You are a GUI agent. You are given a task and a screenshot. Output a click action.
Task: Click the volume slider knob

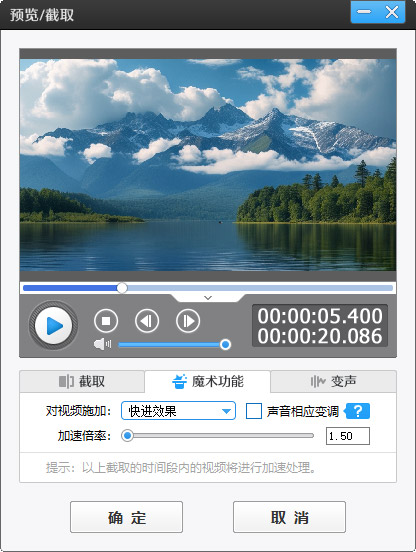click(x=225, y=344)
